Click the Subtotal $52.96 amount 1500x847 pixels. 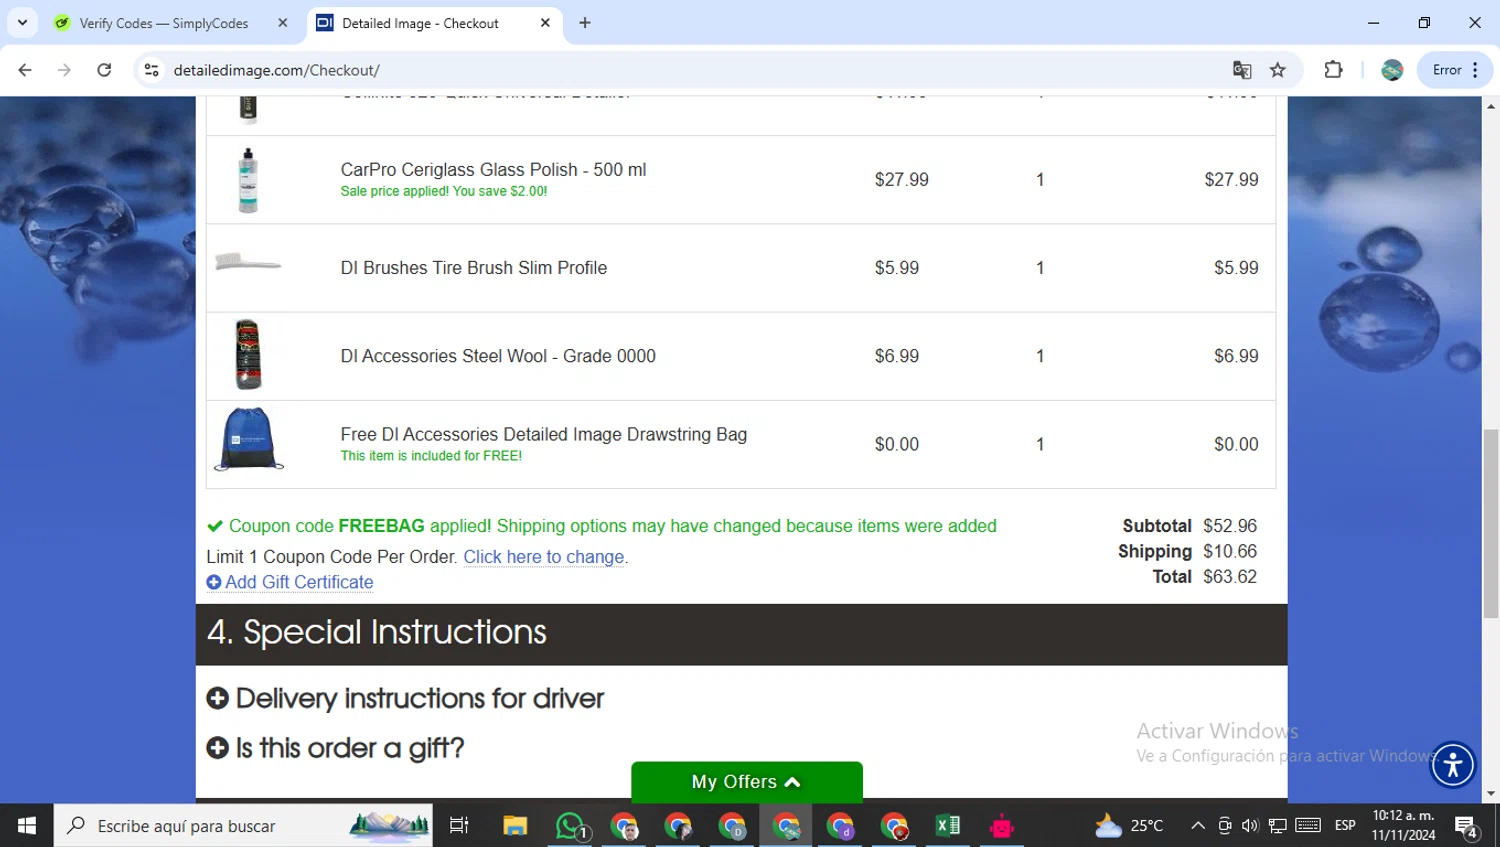[x=1230, y=526]
